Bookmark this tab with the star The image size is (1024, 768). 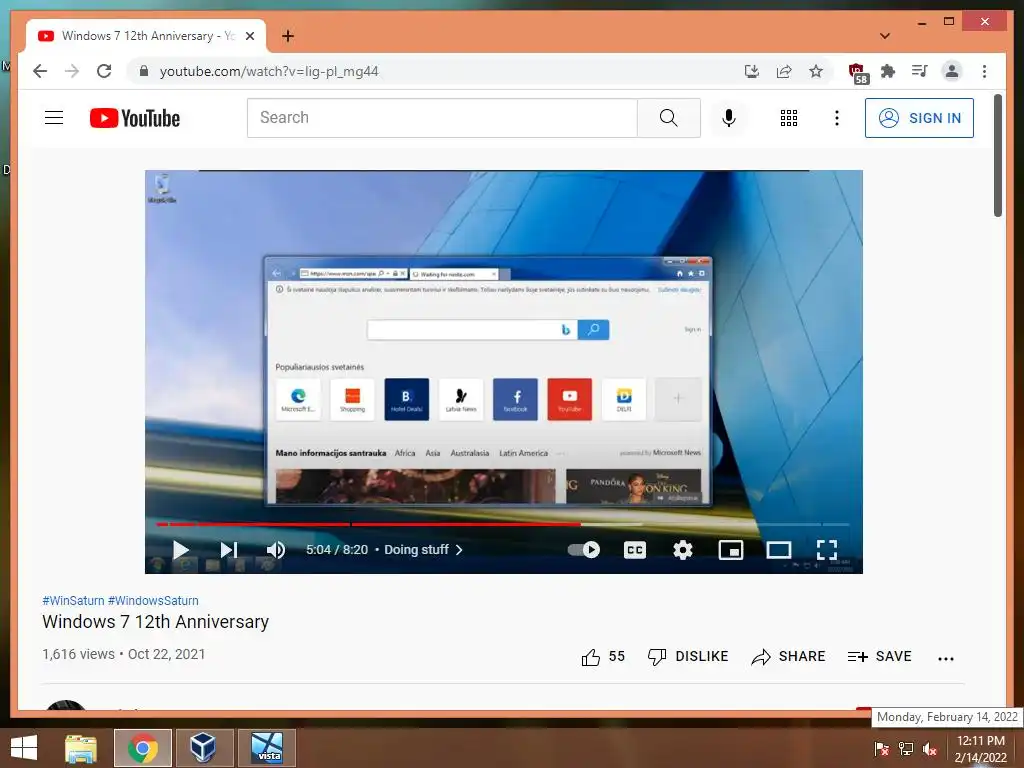tap(816, 71)
